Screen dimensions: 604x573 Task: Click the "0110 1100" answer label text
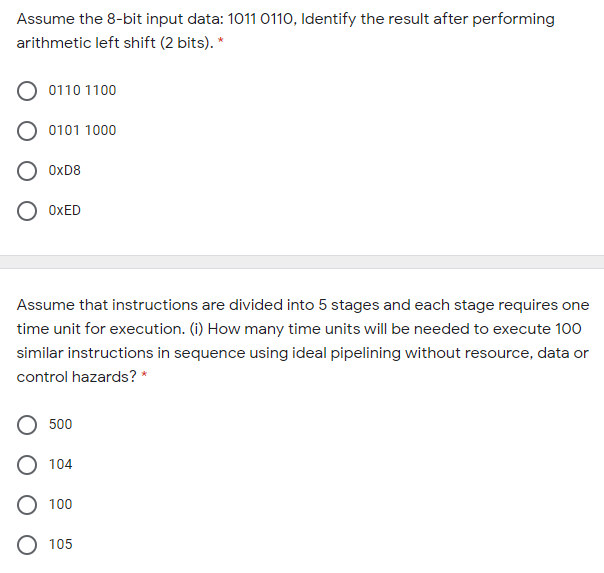[x=82, y=91]
